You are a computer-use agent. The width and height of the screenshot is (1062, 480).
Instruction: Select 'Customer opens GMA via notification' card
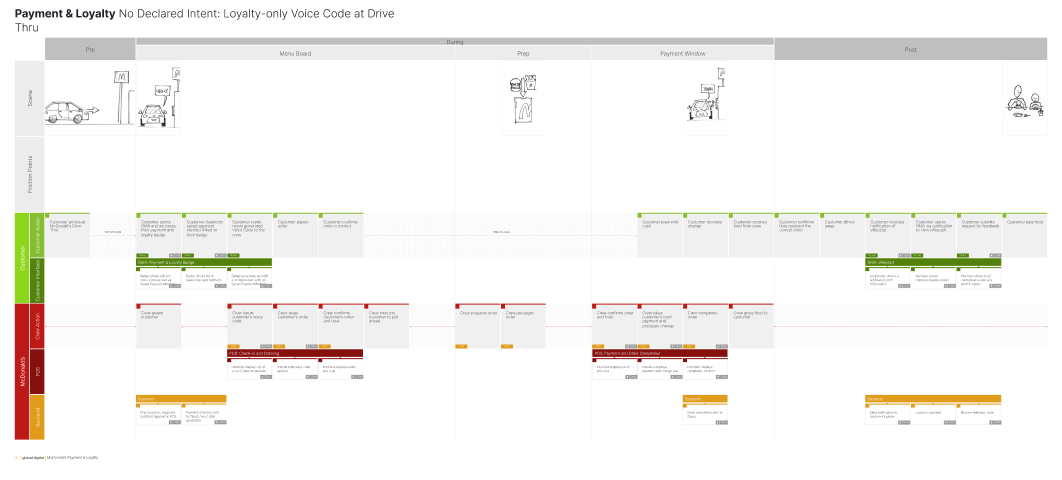[933, 235]
